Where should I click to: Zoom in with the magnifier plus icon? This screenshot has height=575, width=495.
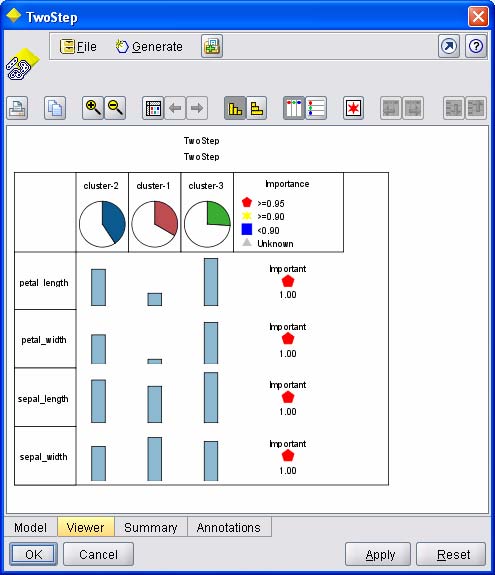[93, 108]
